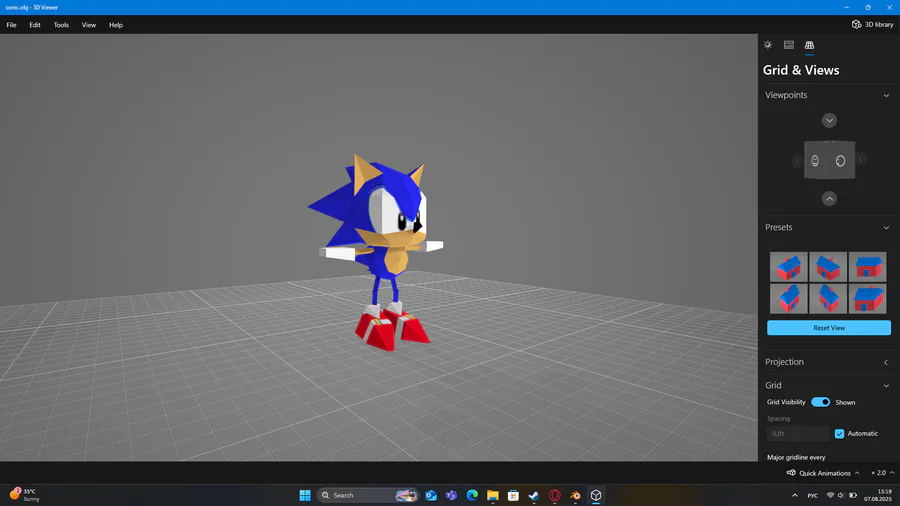The width and height of the screenshot is (900, 506).
Task: Expand the Quick Animations menu
Action: [x=823, y=473]
